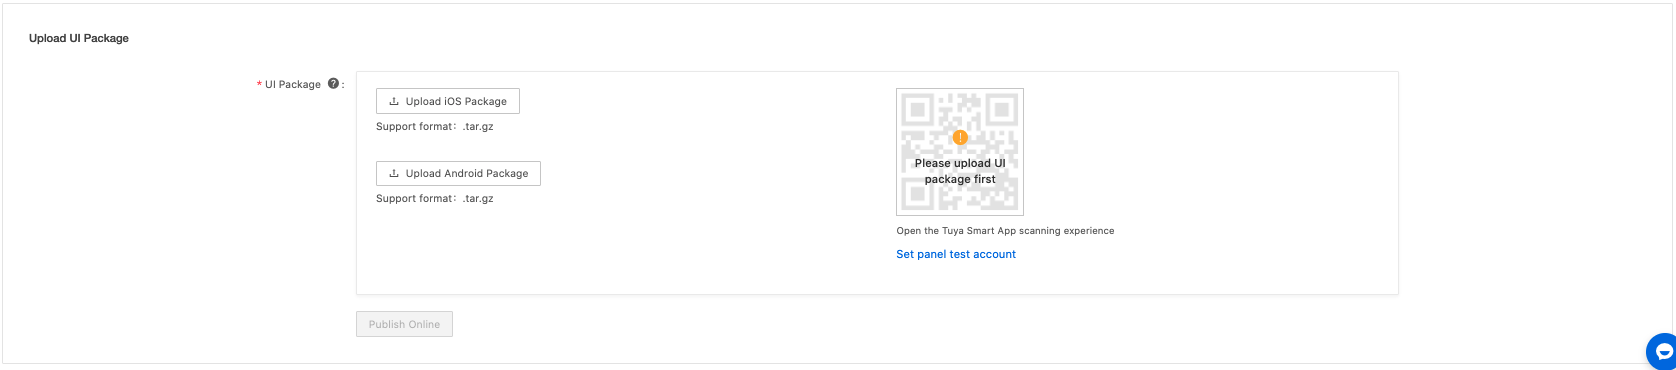Click the 'Please upload UI package first' message
This screenshot has height=370, width=1676.
(x=960, y=171)
